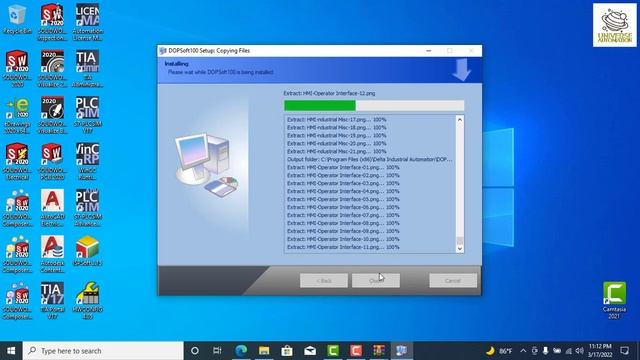The image size is (640, 360).
Task: Open SOLIDWORKS Electrical desktop shortcut
Action: [x=17, y=161]
